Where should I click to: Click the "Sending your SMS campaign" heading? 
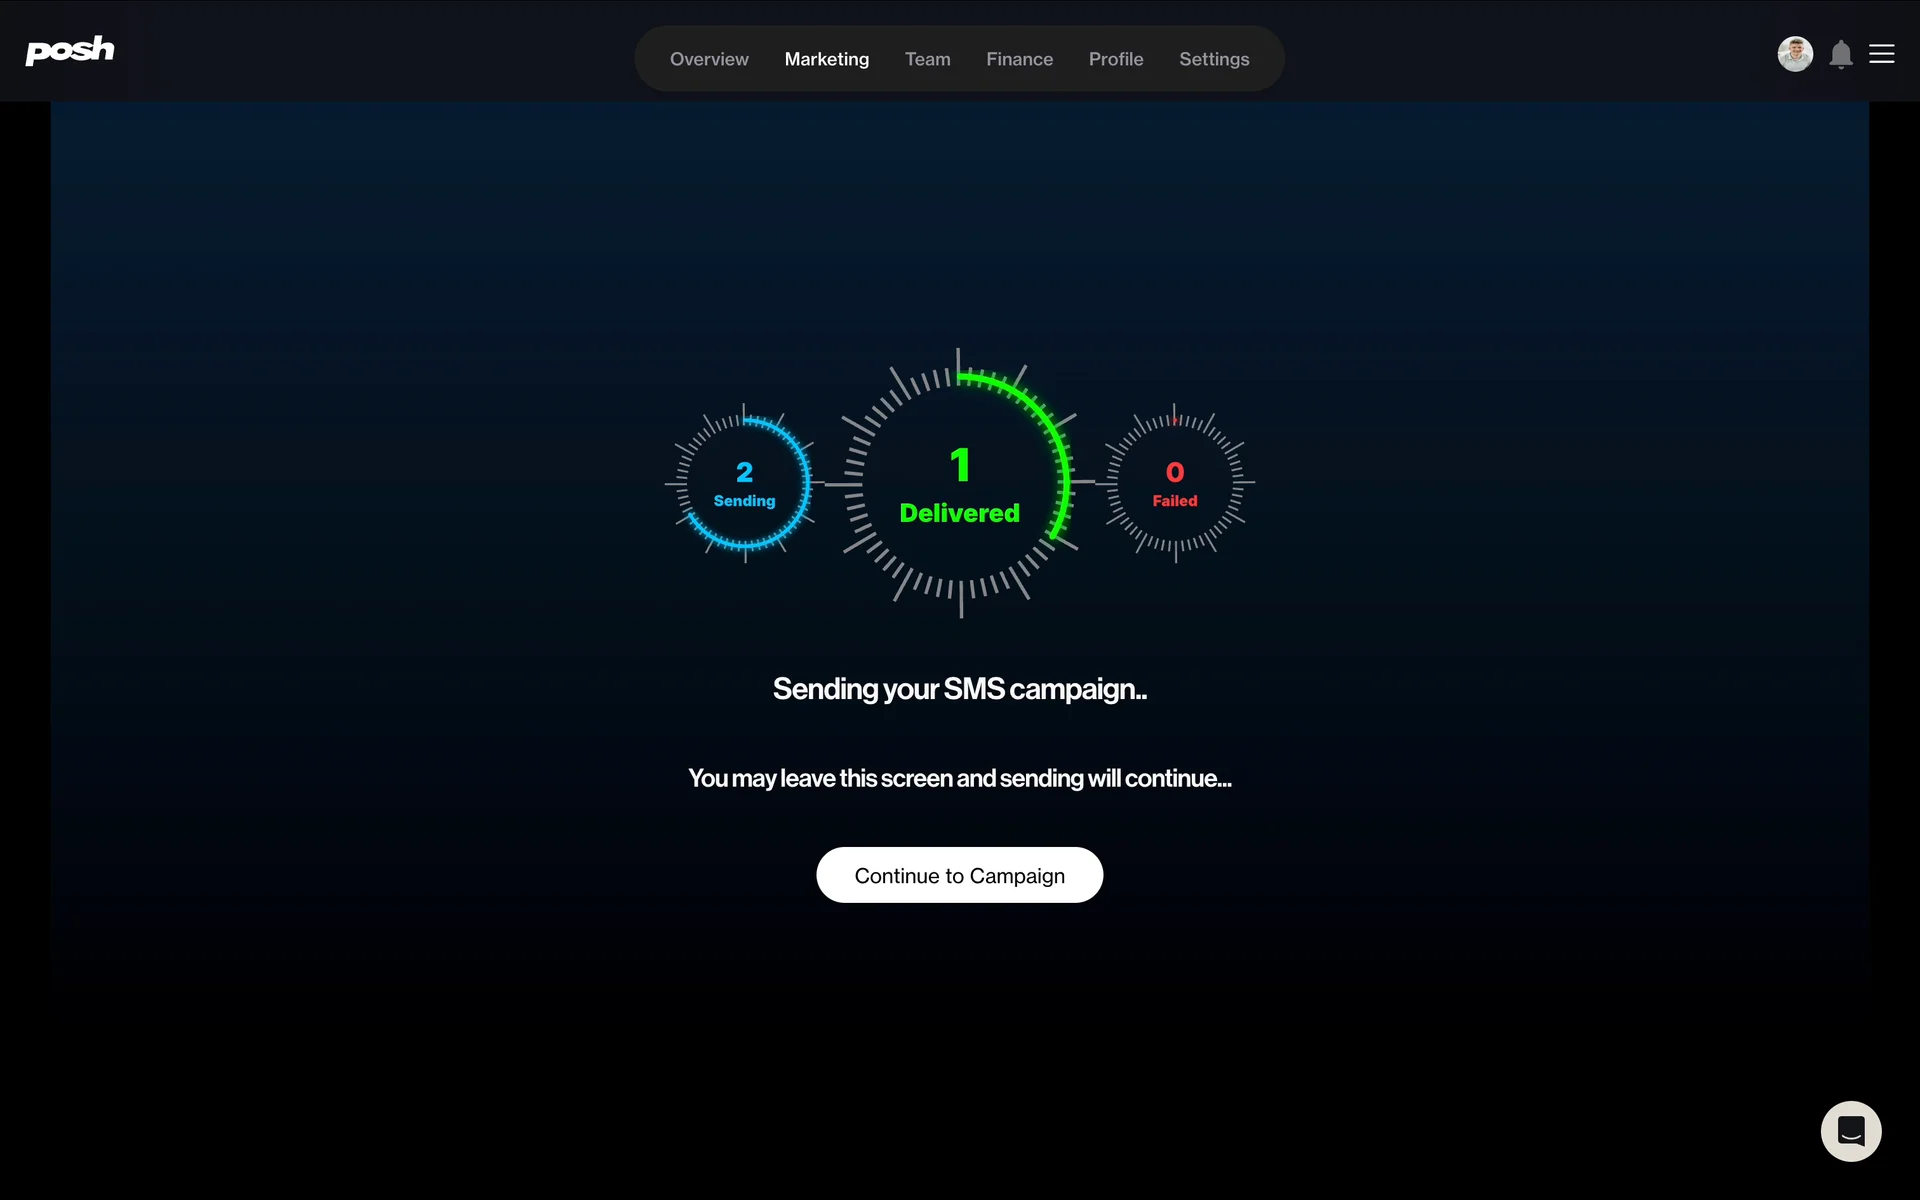(960, 689)
